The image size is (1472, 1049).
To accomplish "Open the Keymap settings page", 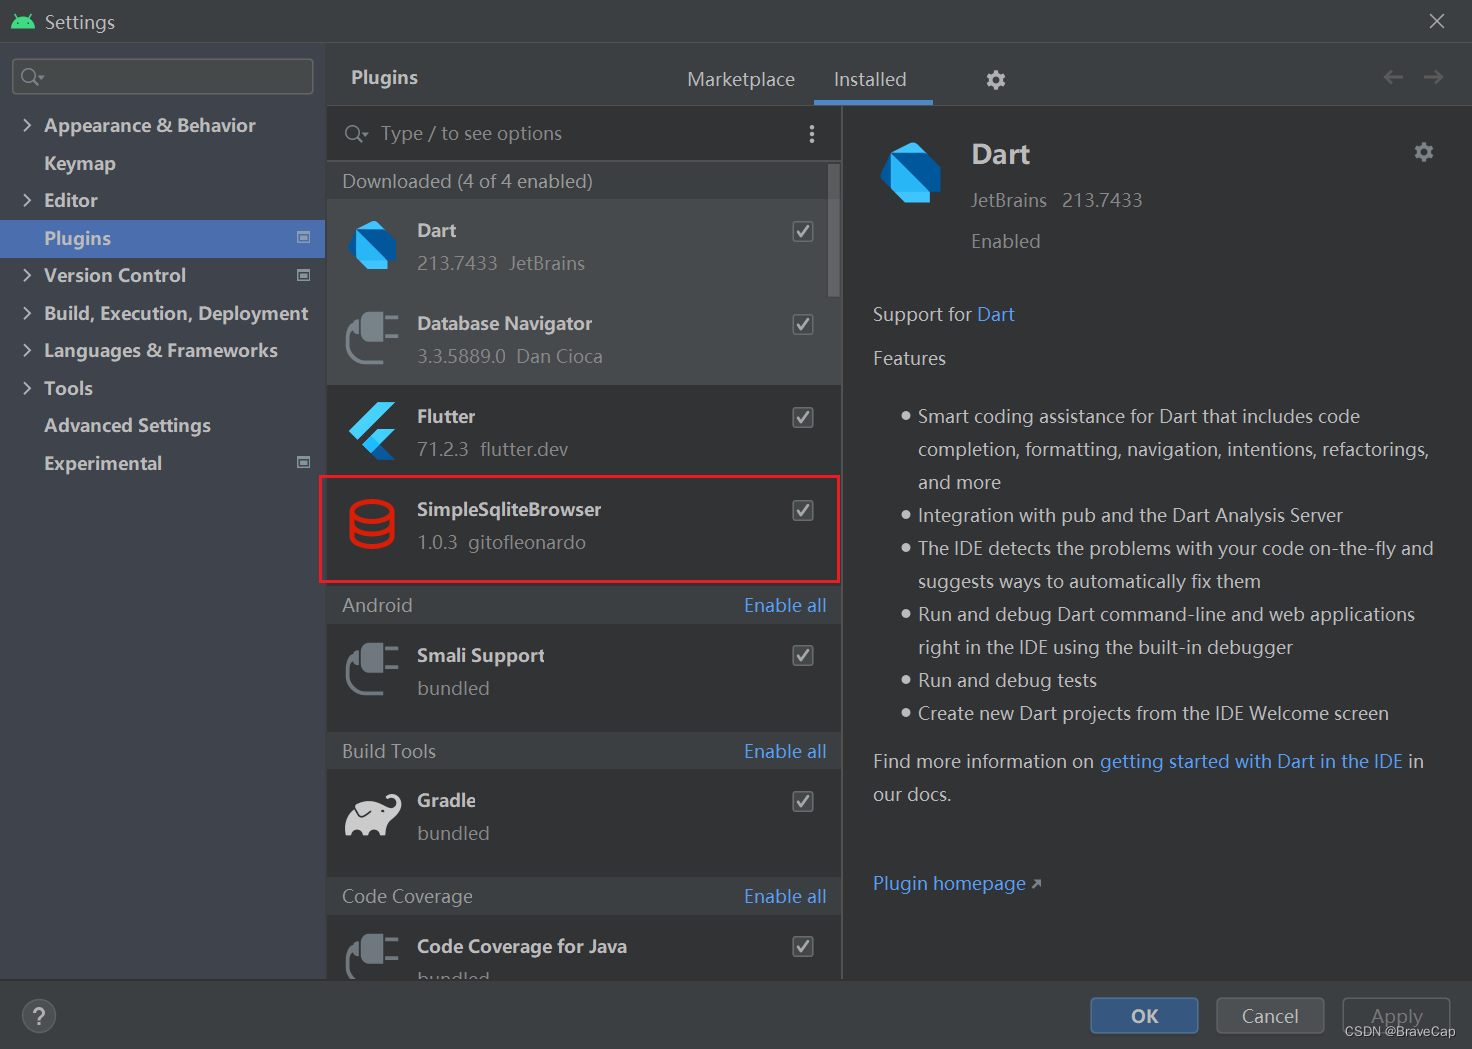I will tap(80, 163).
